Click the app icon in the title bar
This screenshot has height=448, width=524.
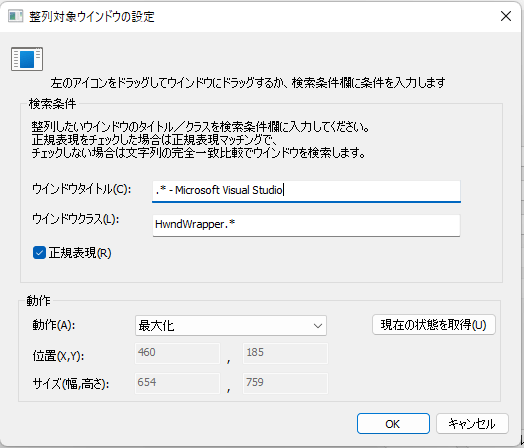pos(15,16)
